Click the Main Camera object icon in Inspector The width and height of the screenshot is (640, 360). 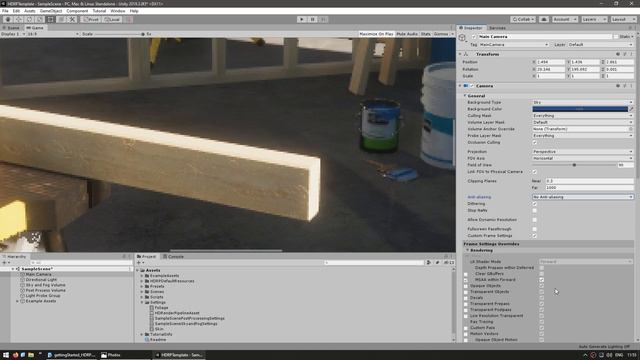pos(462,38)
